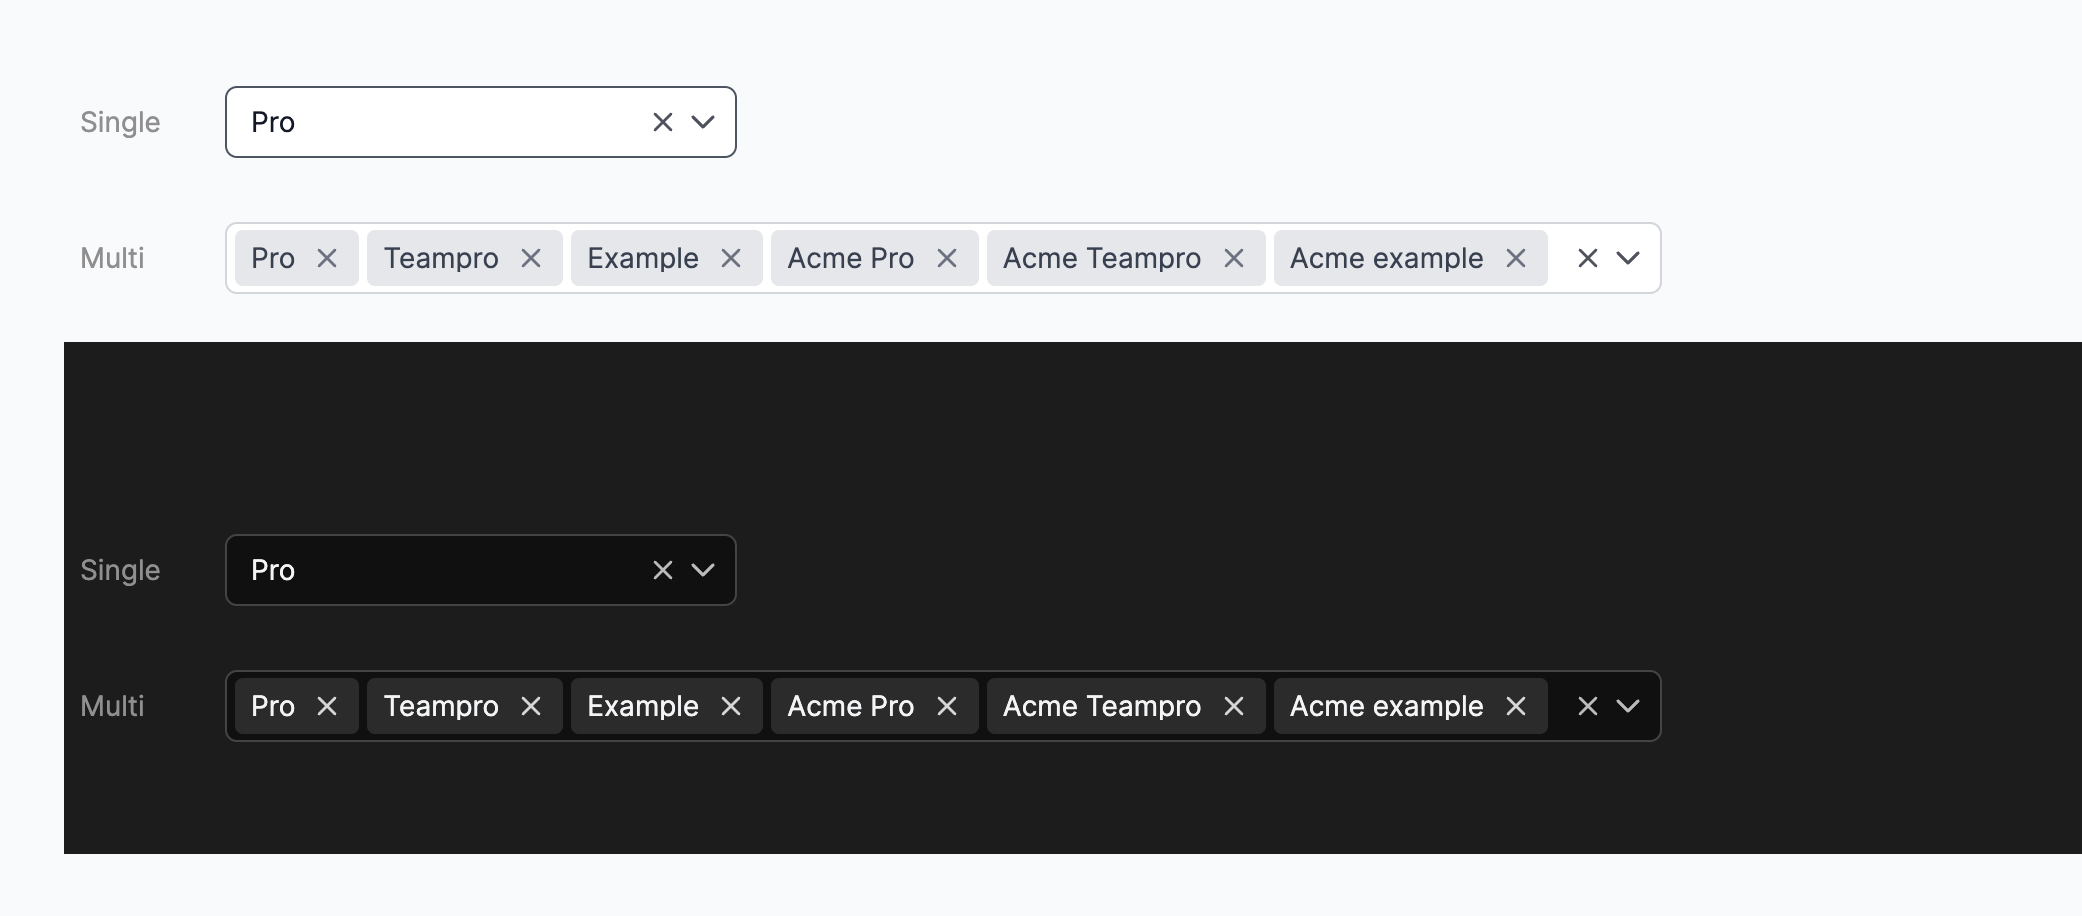Expand the dark Multi select options
Screen dimensions: 2082x916
pos(1629,706)
